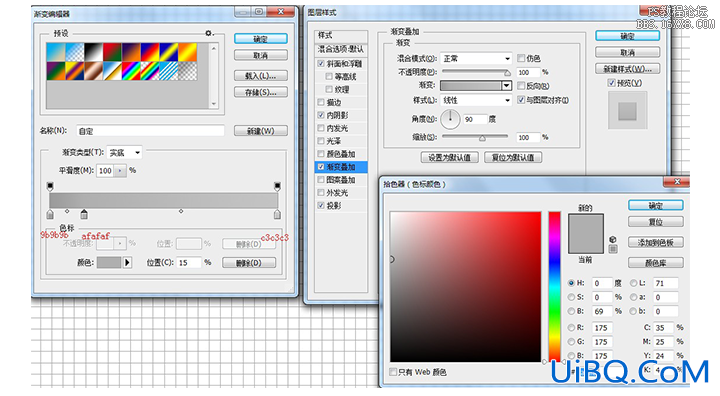Select the black-to-white gradient preset
Viewport: 720px width, 396px height.
point(93,52)
